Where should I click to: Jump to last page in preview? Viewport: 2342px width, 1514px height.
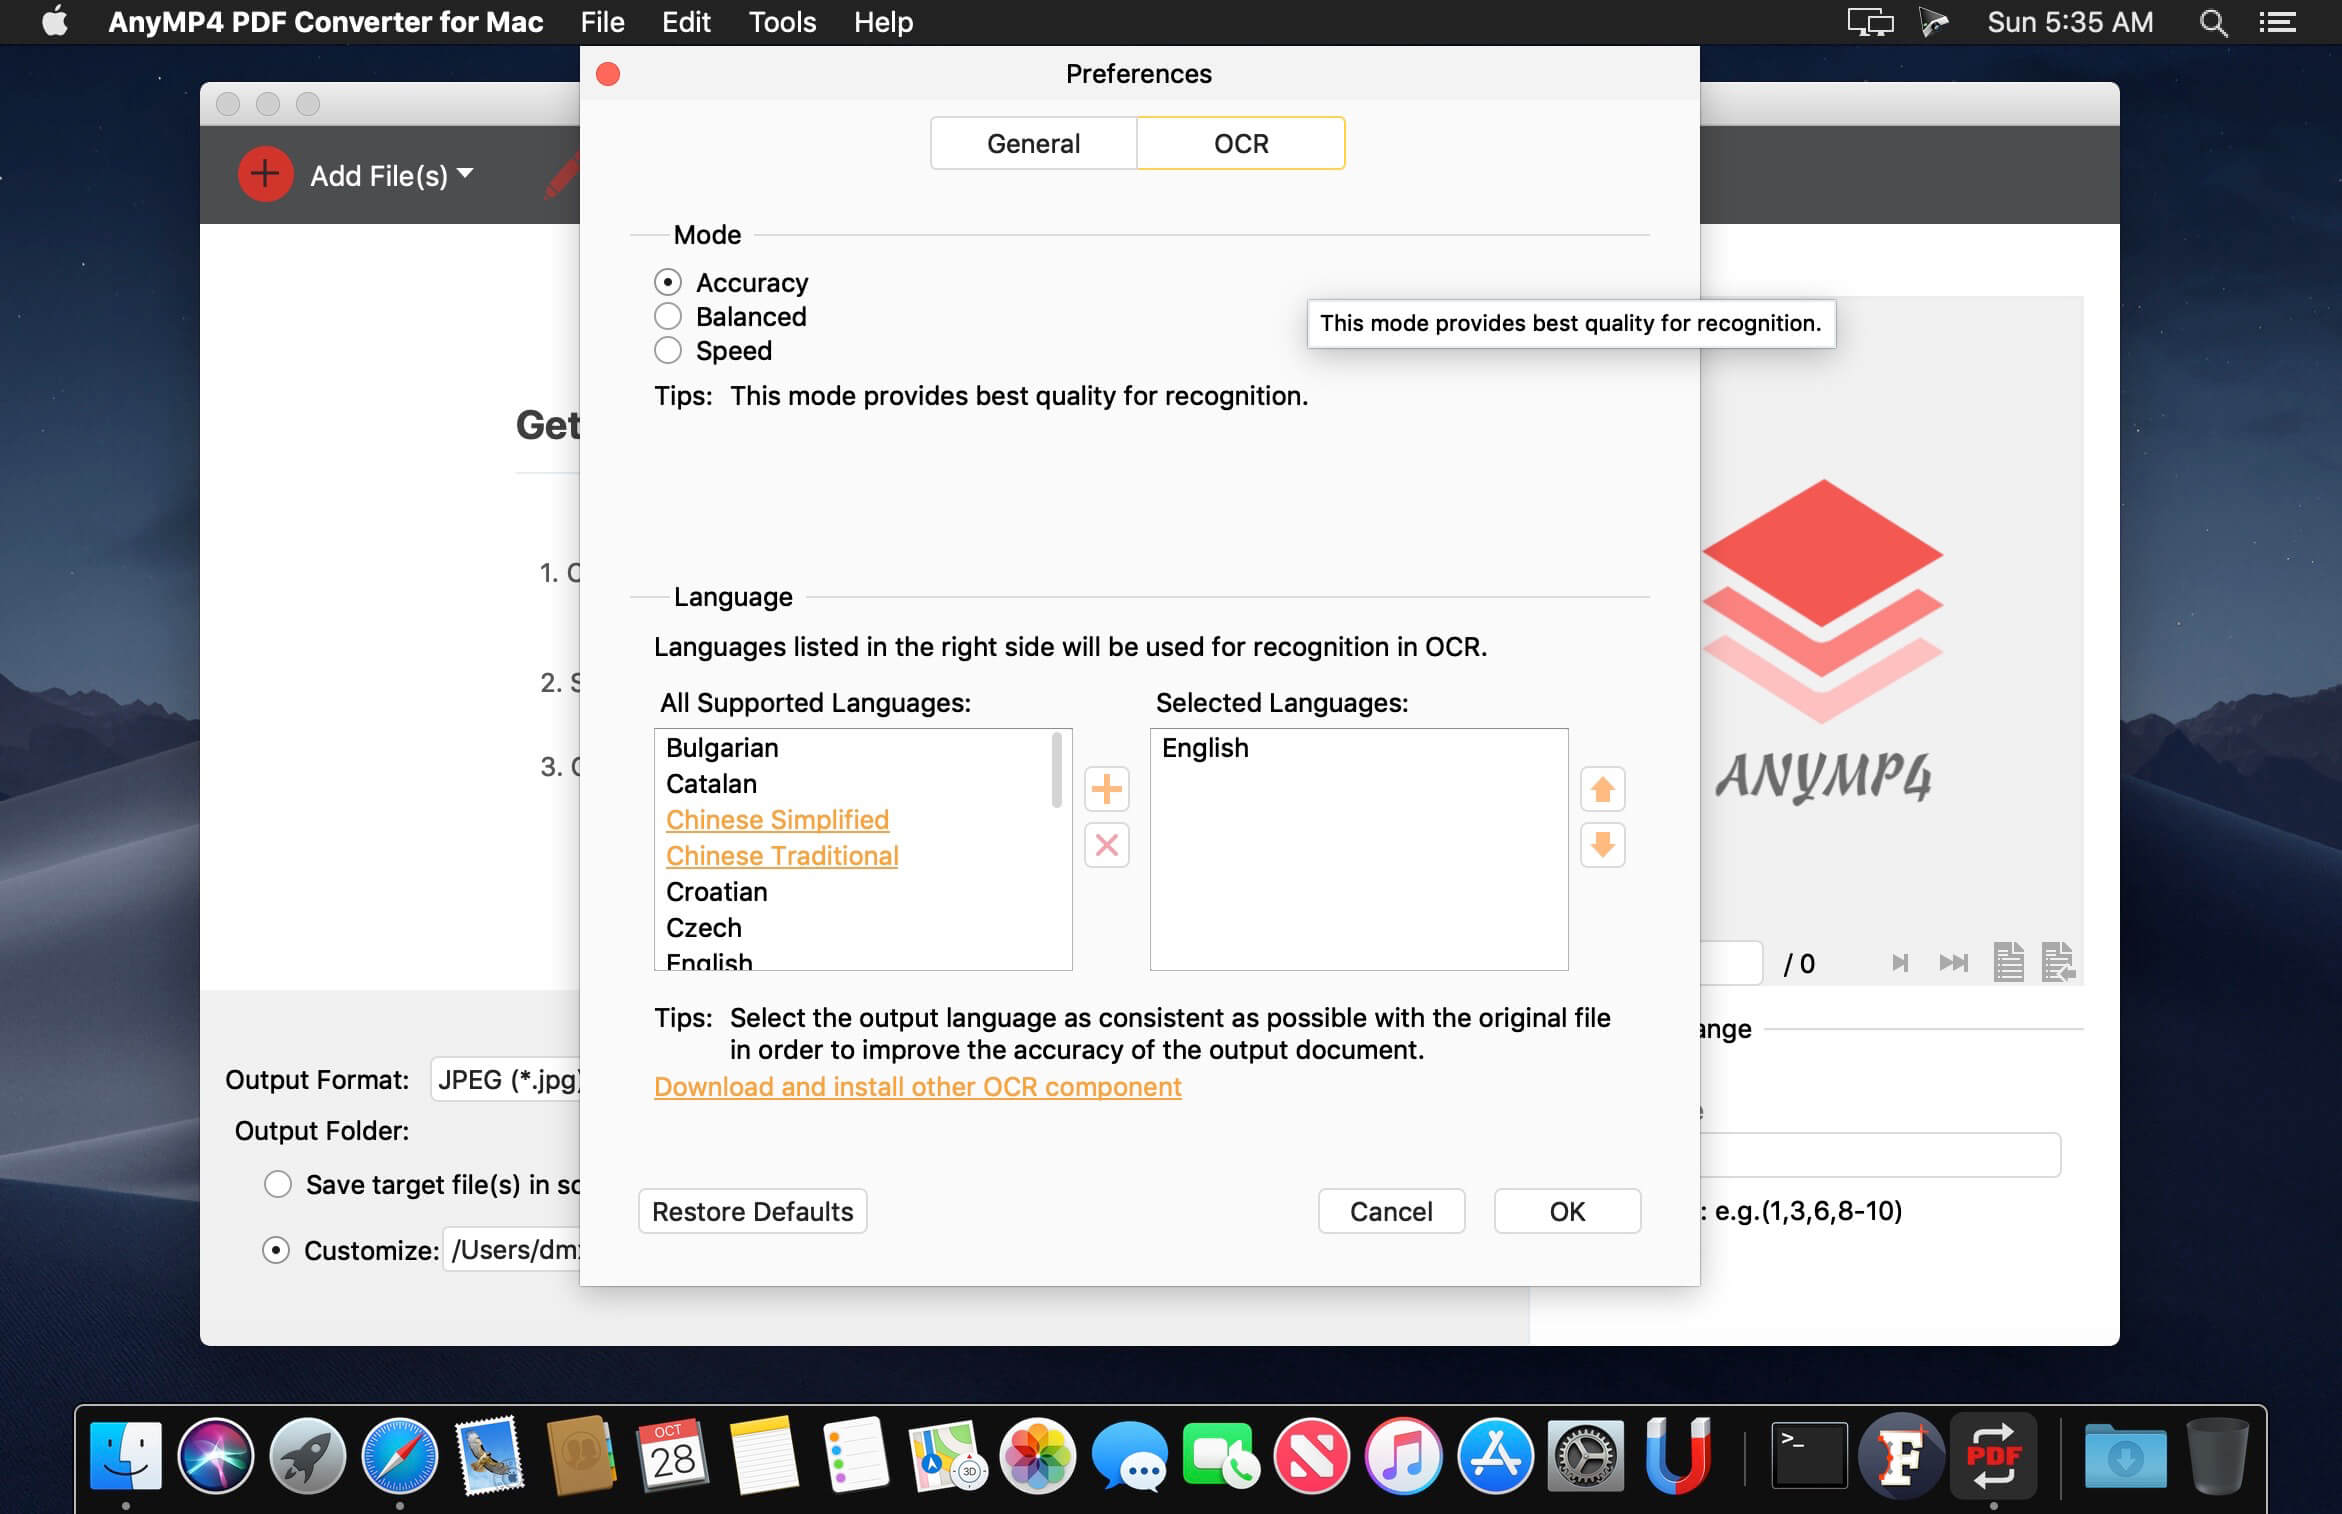pos(1953,962)
